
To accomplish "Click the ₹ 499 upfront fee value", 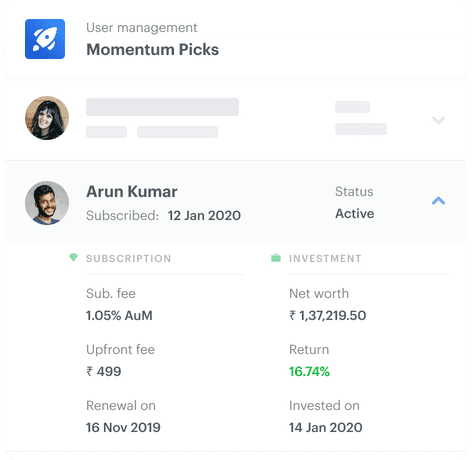I will click(104, 371).
